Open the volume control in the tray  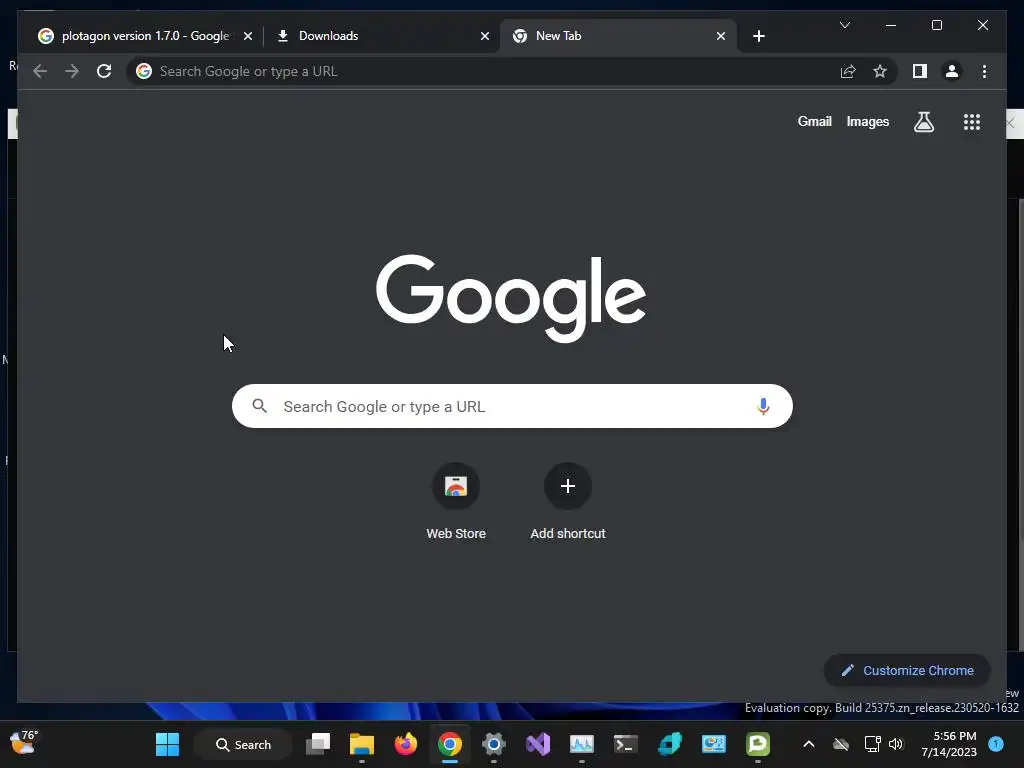[x=896, y=744]
